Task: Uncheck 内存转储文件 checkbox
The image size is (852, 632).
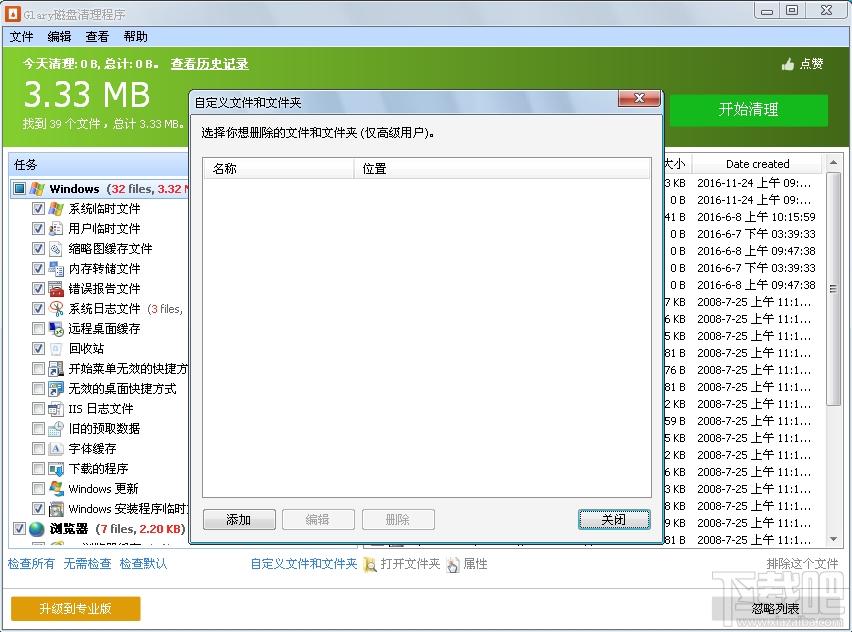Action: pyautogui.click(x=38, y=268)
